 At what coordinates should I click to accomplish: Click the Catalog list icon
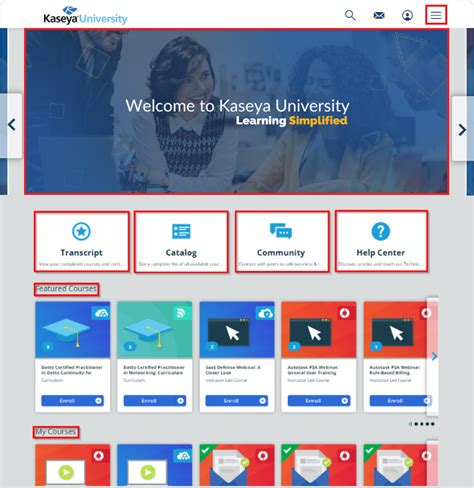[x=181, y=231]
